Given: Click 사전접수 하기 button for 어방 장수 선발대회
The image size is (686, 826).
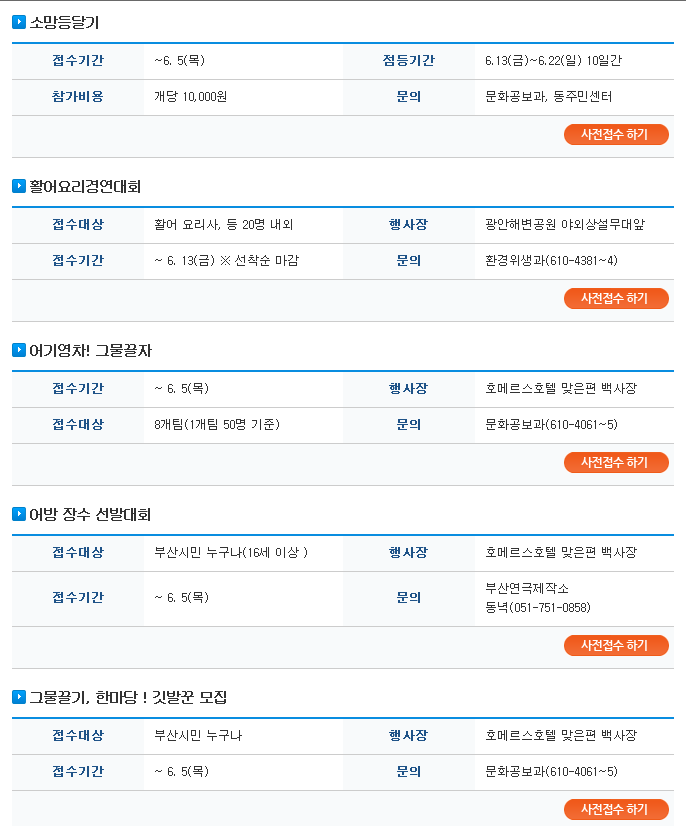Looking at the screenshot, I should [616, 645].
